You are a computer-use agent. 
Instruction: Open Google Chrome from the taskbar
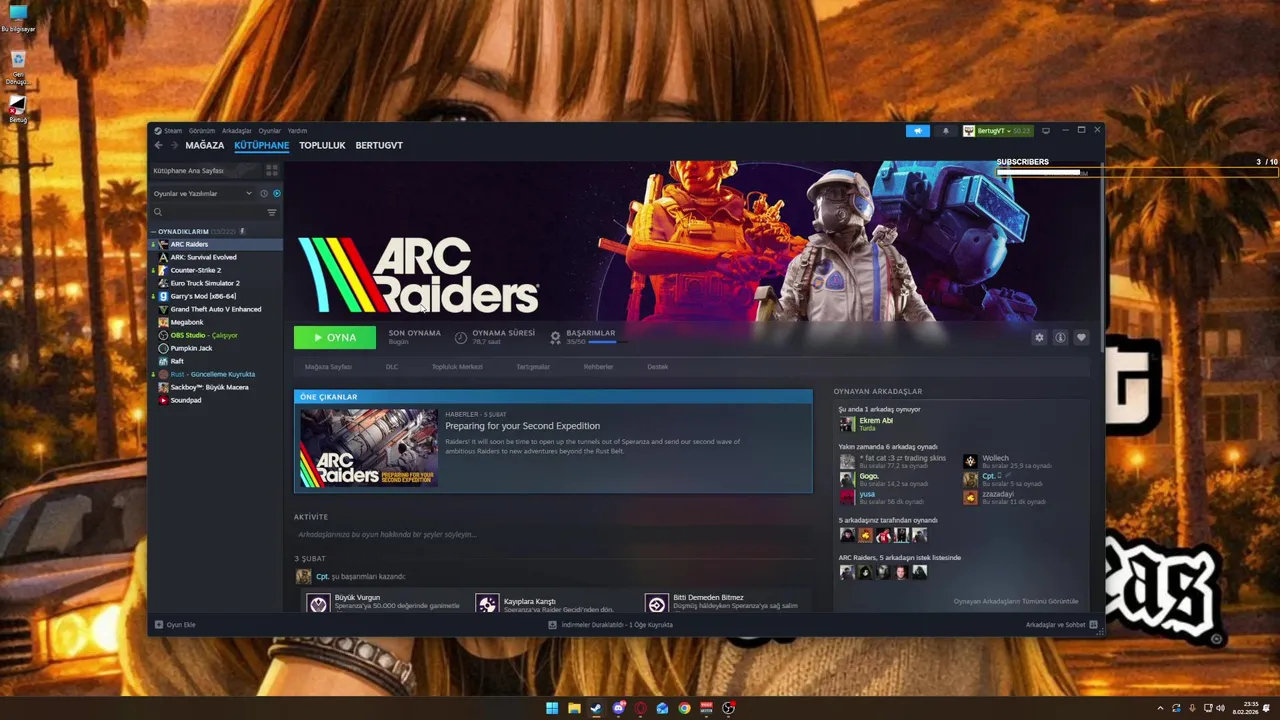tap(684, 708)
